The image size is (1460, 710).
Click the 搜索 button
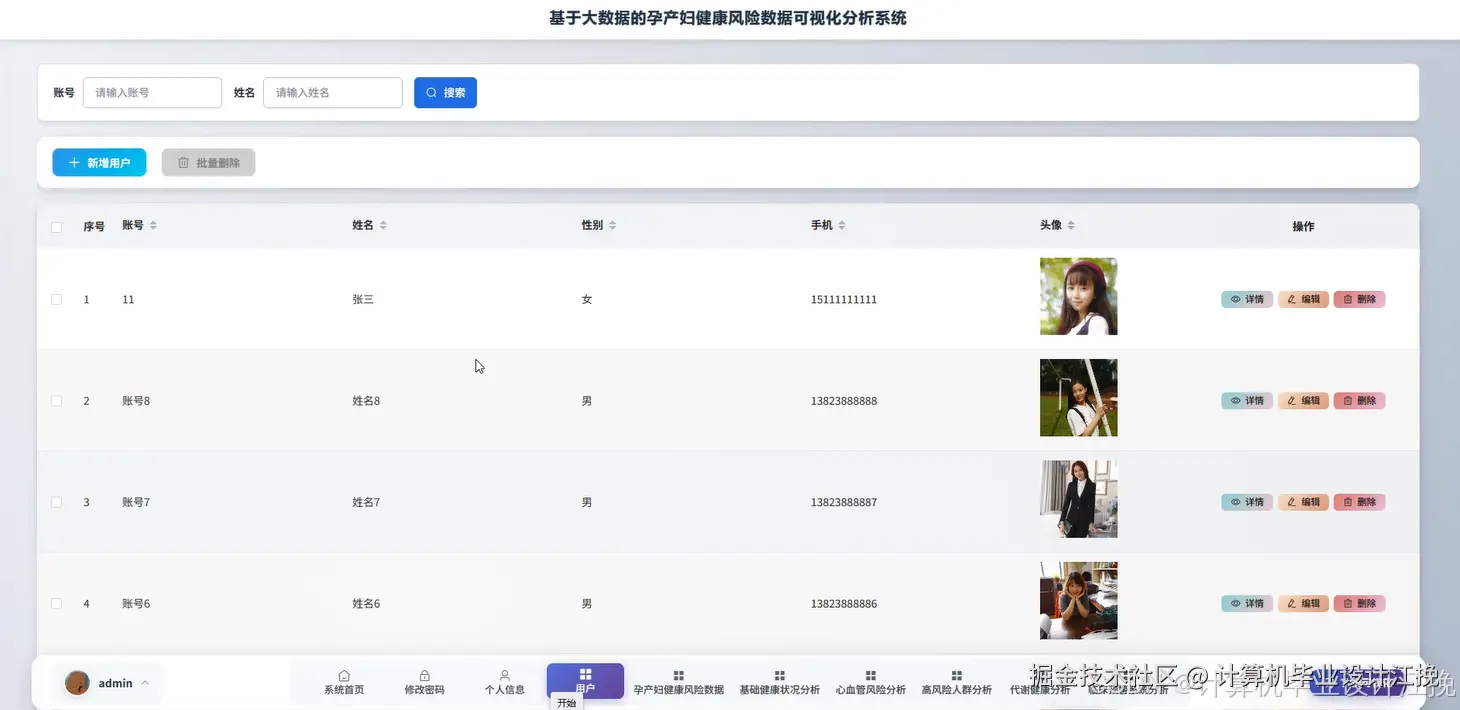point(445,92)
